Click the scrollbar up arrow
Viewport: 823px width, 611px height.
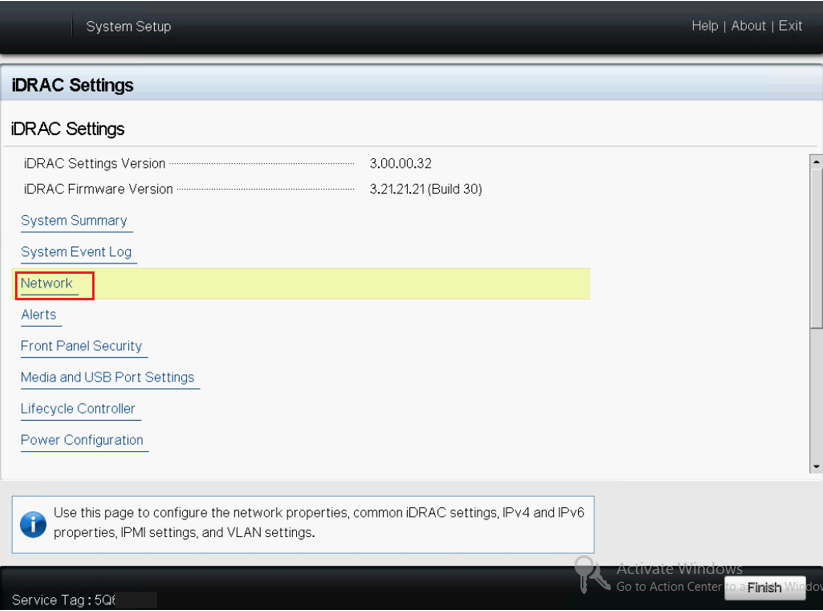point(816,161)
